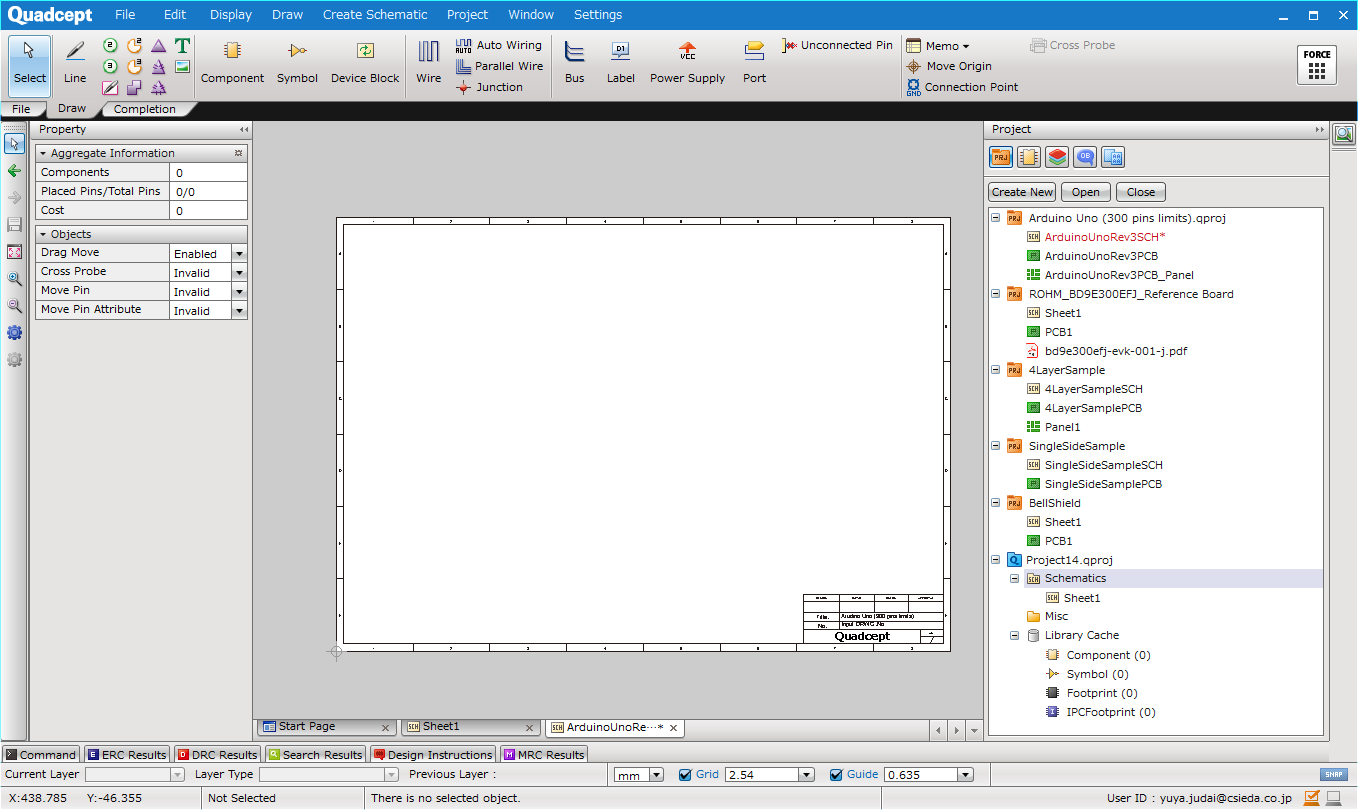The height and width of the screenshot is (810, 1358).
Task: Open the Display menu
Action: 231,15
